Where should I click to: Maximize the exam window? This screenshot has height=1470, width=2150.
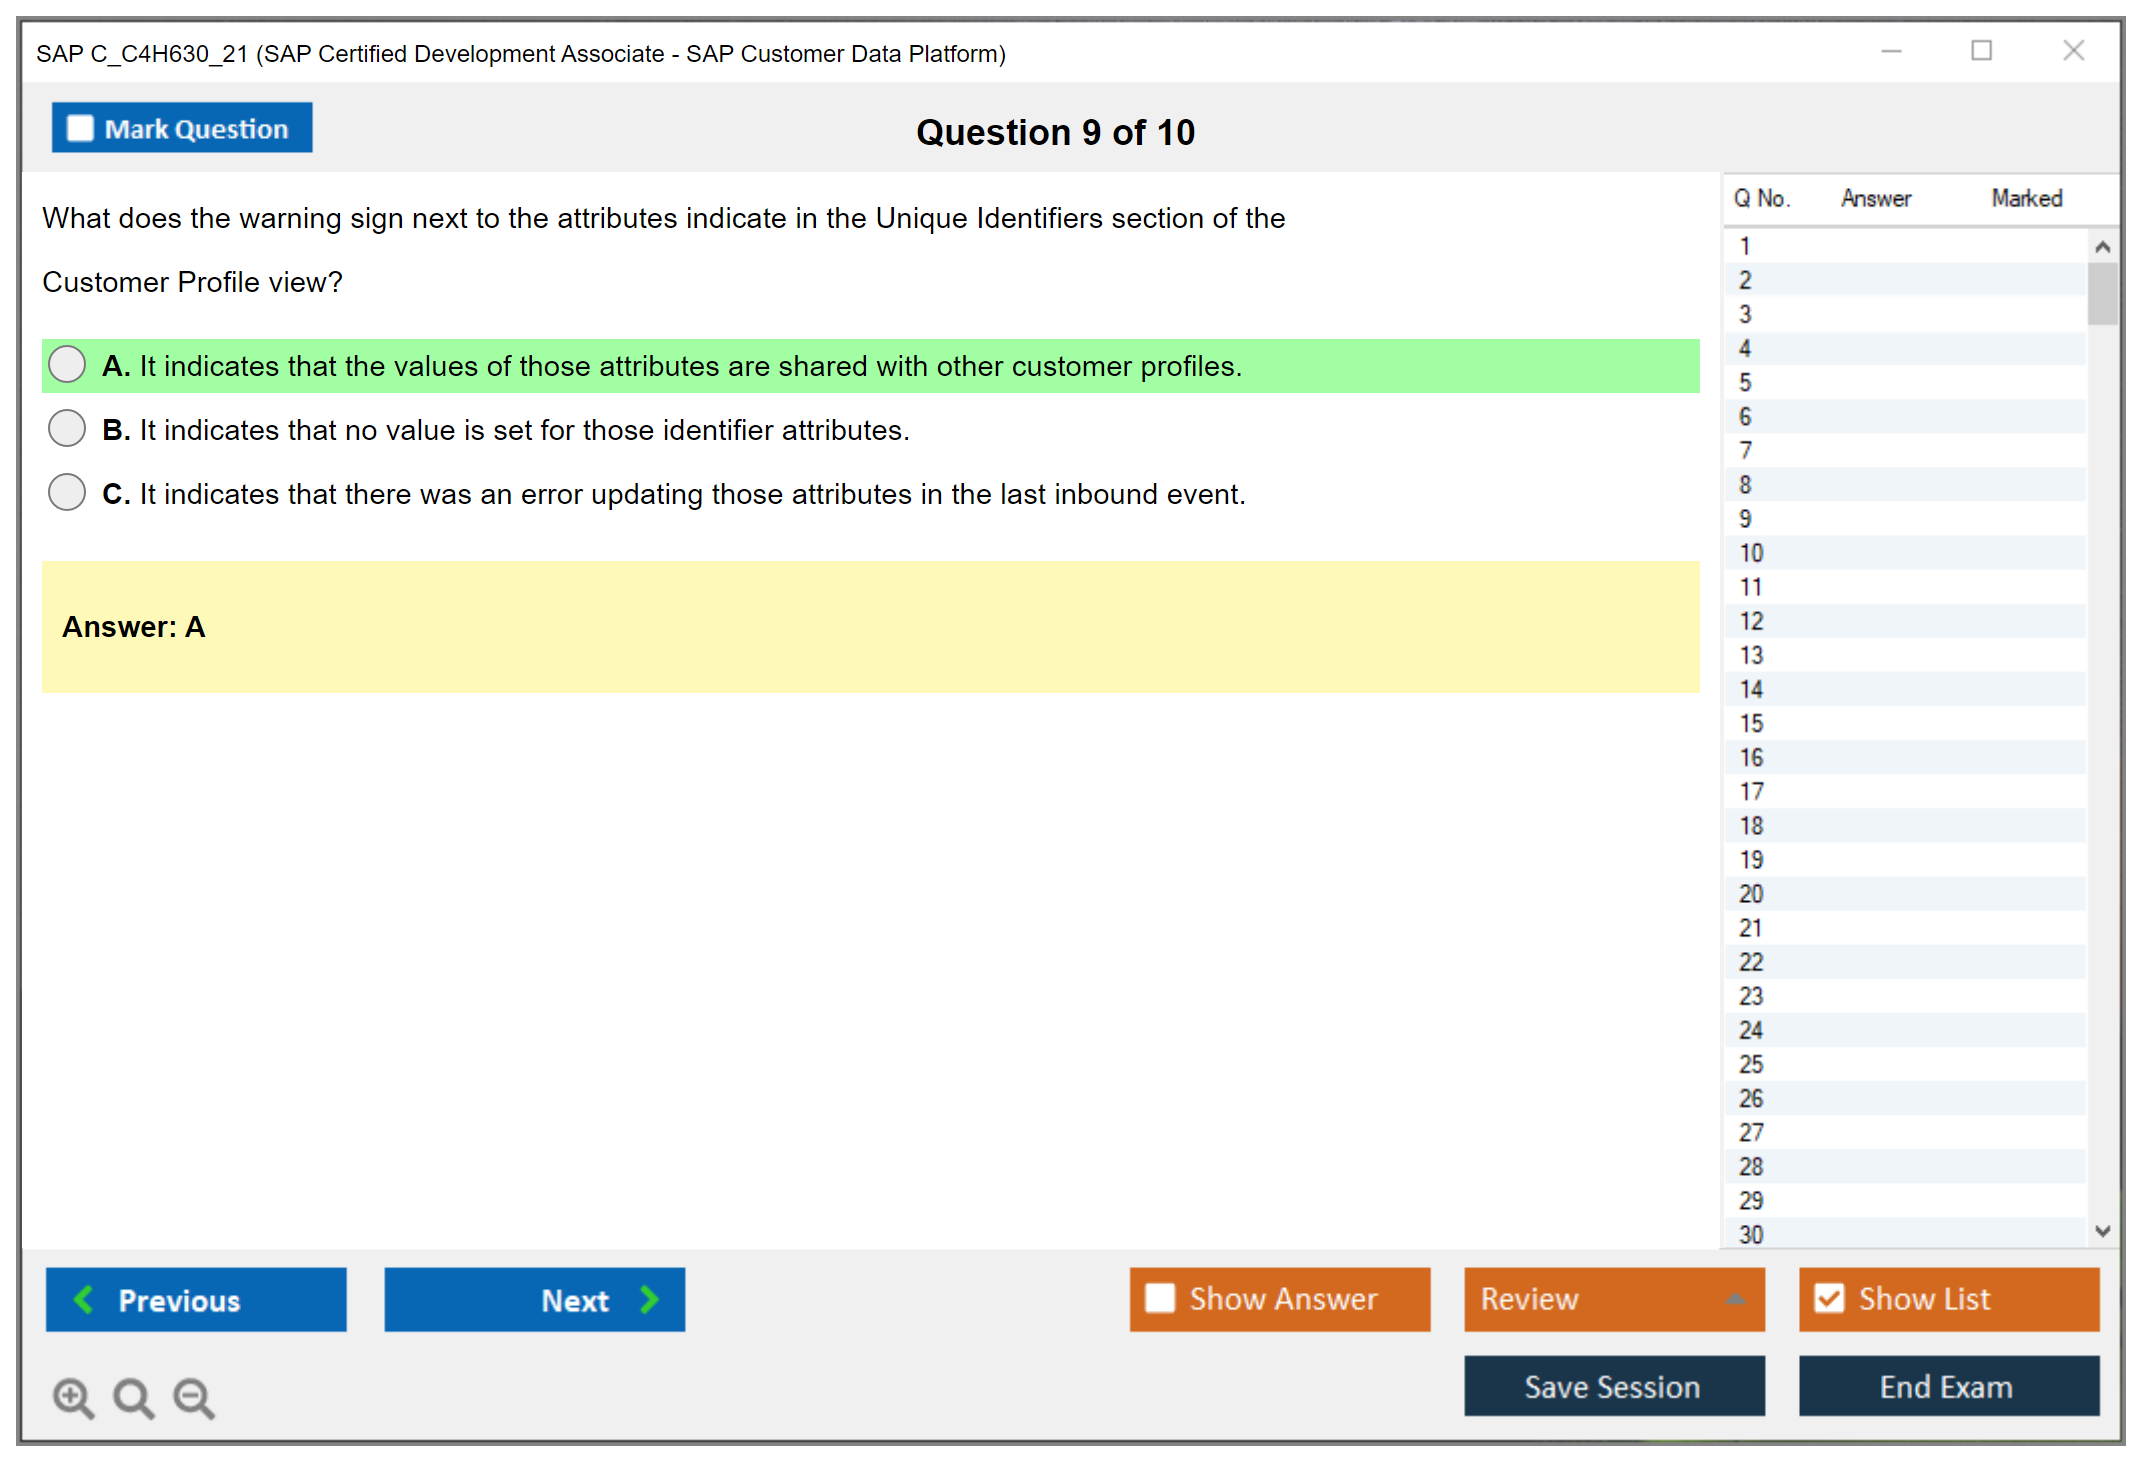pyautogui.click(x=1981, y=51)
